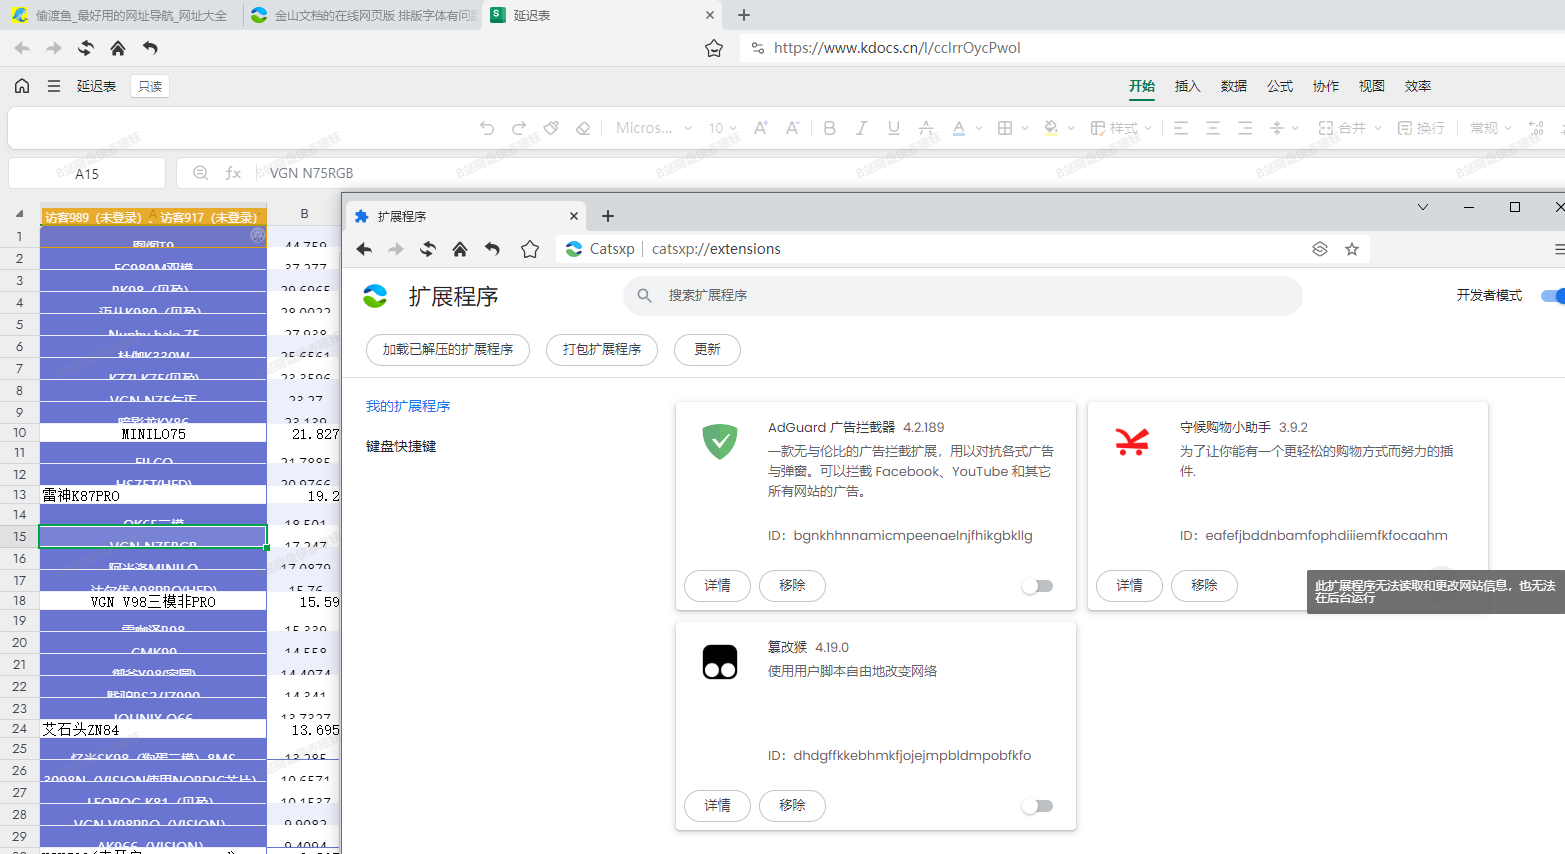This screenshot has width=1565, height=854.
Task: Turn off 开发者模式 switch
Action: (x=1551, y=296)
